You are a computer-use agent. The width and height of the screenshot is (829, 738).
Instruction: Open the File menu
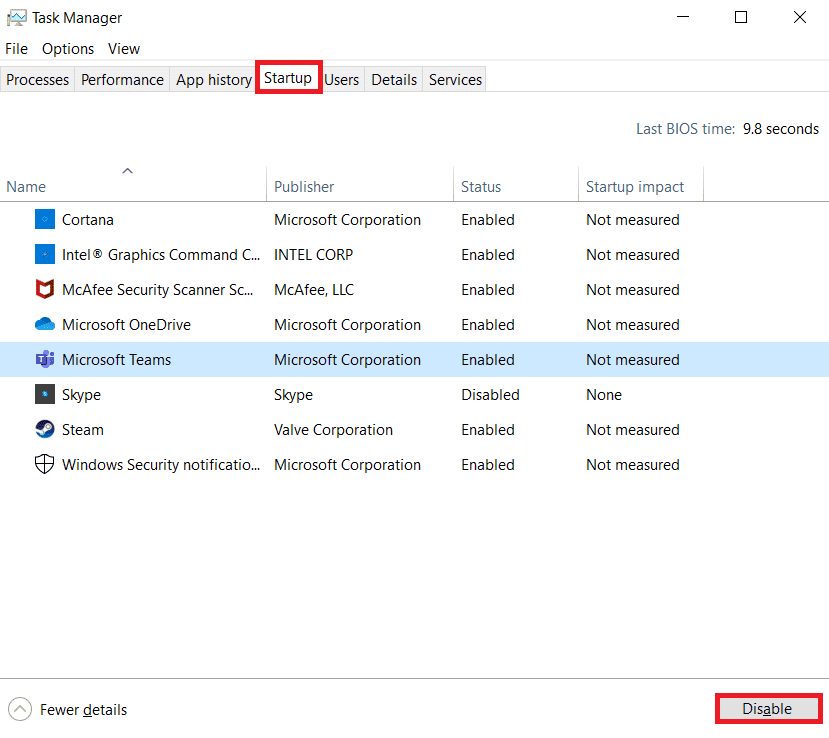pyautogui.click(x=16, y=48)
